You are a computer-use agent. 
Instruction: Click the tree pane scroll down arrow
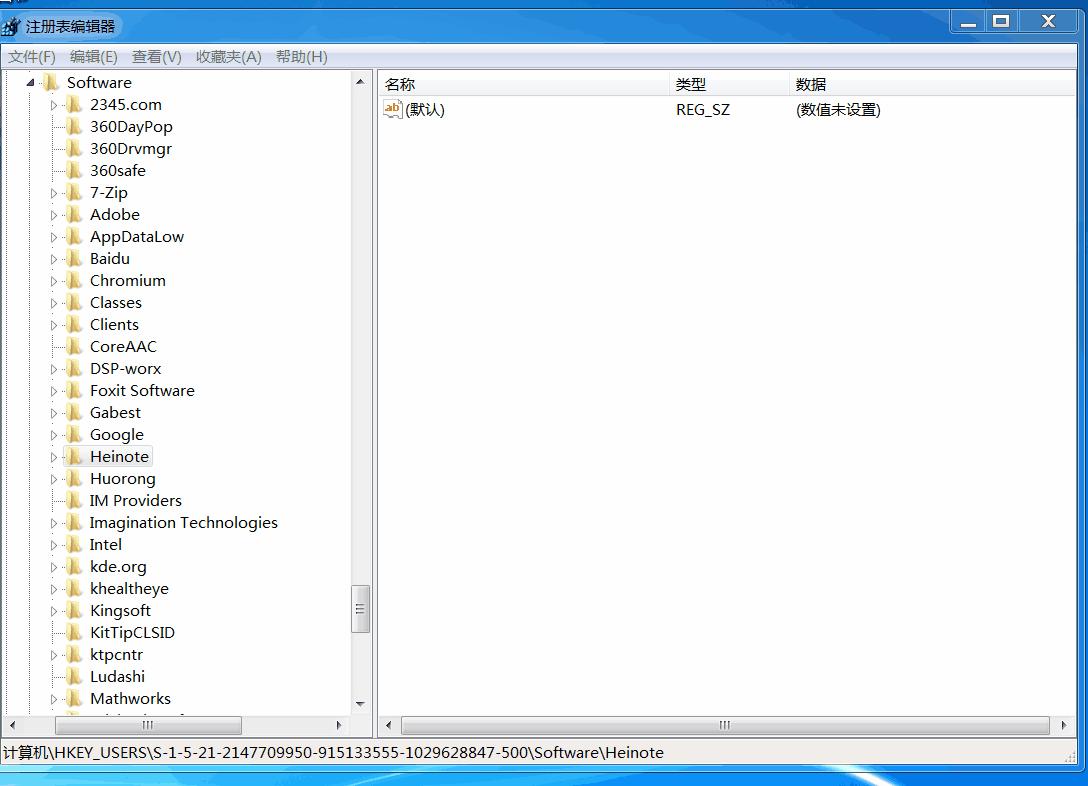pyautogui.click(x=360, y=703)
